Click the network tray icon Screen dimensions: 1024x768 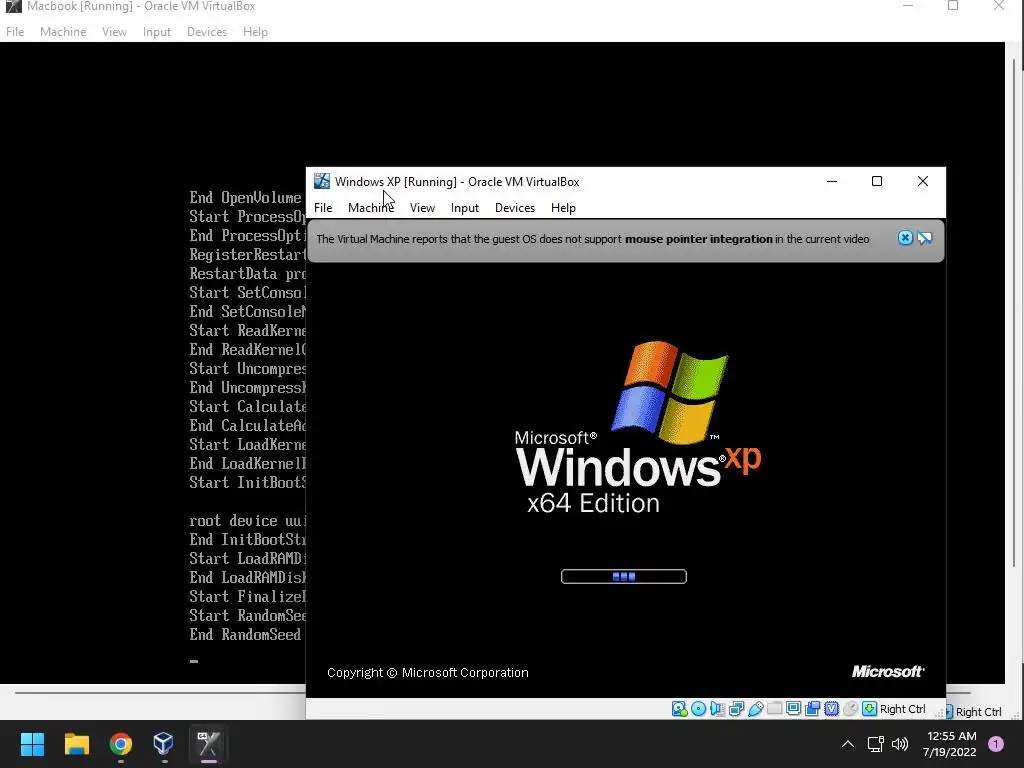coord(876,744)
